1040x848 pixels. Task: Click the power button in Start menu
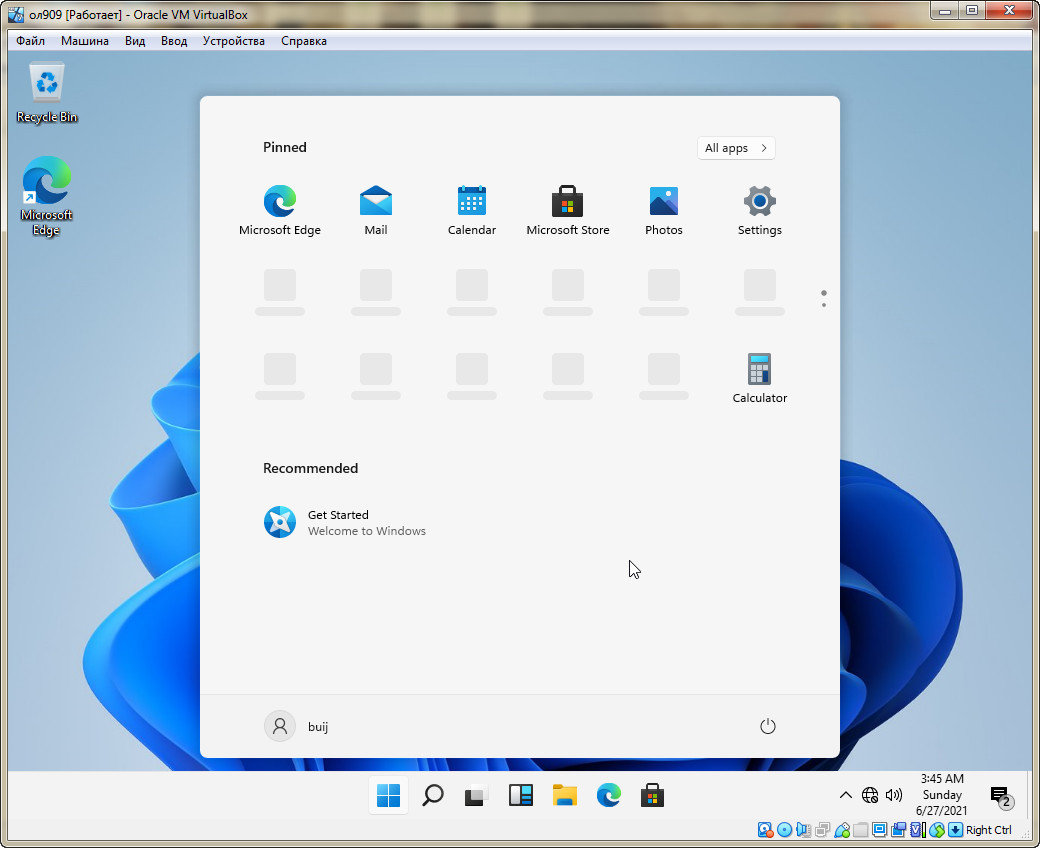pos(768,726)
